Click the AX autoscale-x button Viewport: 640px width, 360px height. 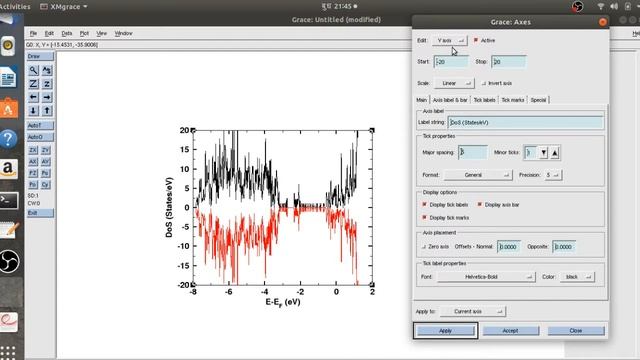[33, 162]
